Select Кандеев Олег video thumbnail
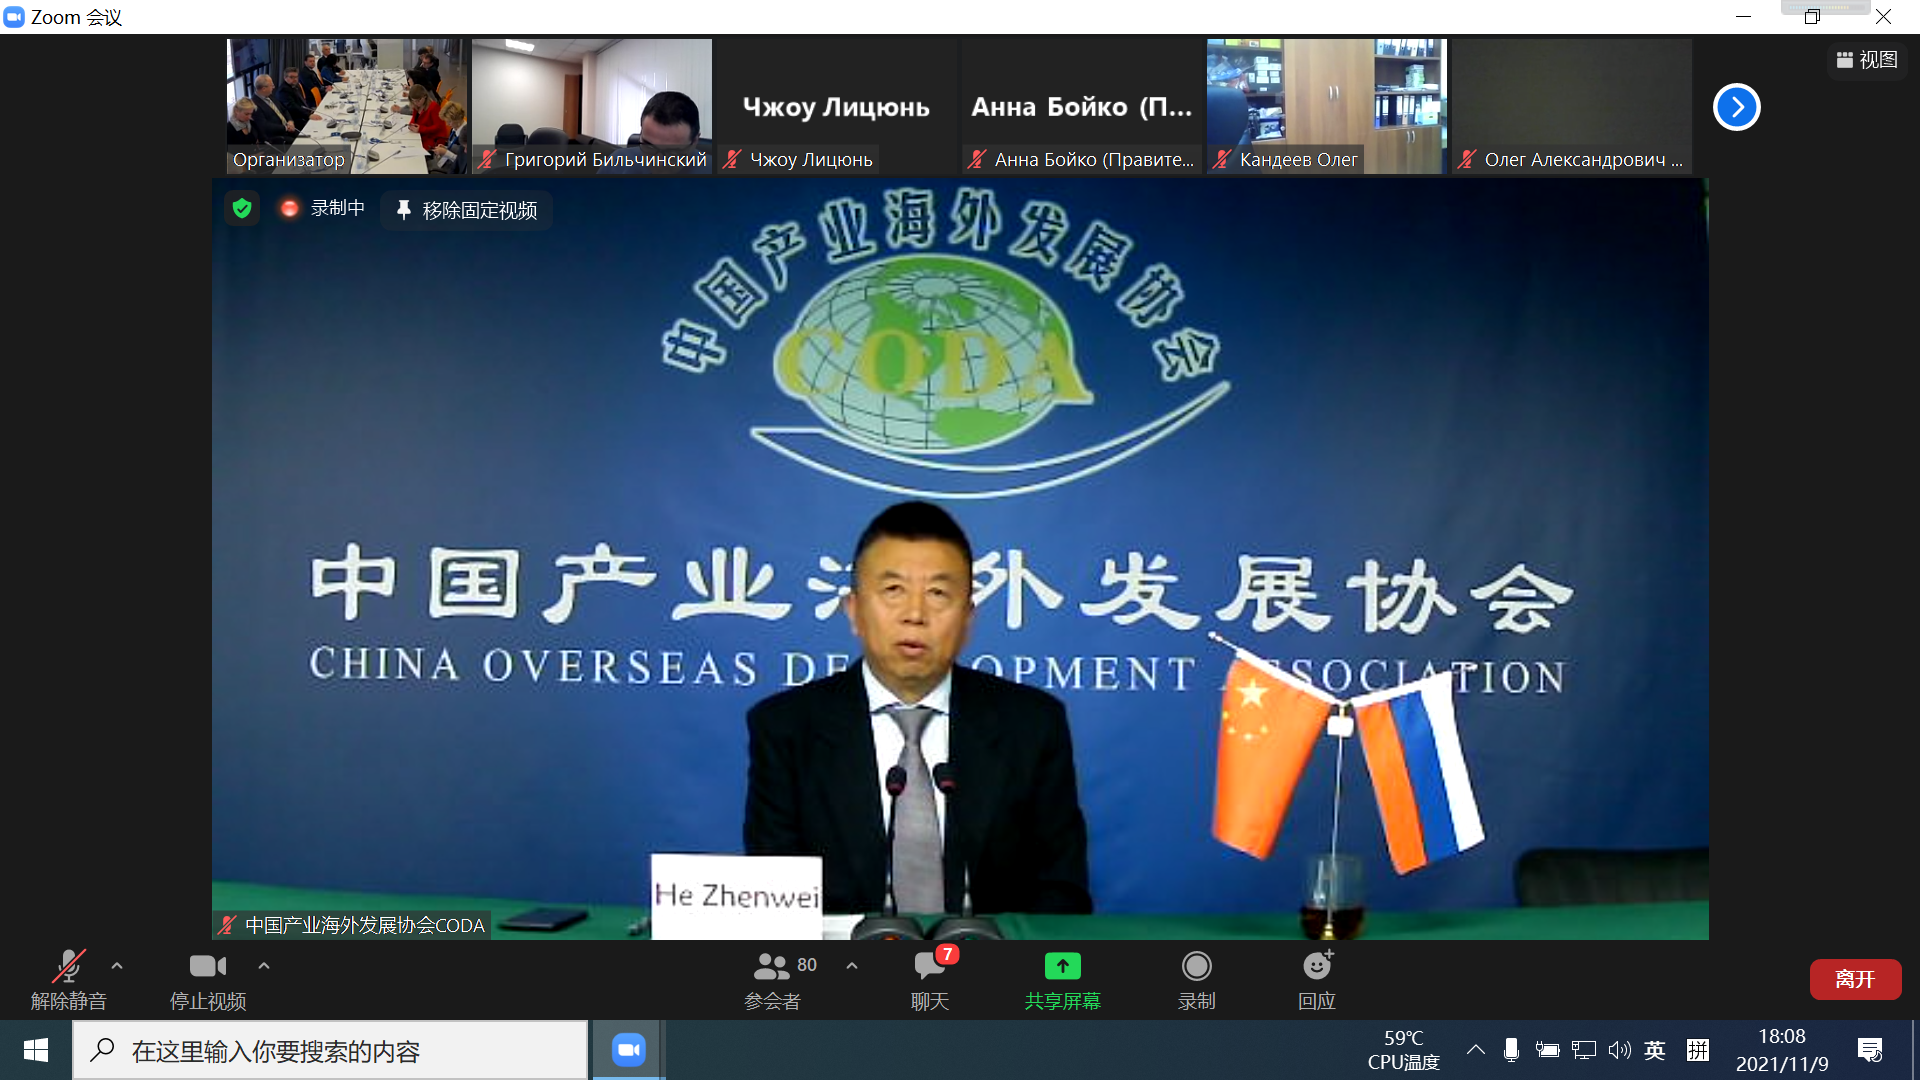 pyautogui.click(x=1327, y=106)
